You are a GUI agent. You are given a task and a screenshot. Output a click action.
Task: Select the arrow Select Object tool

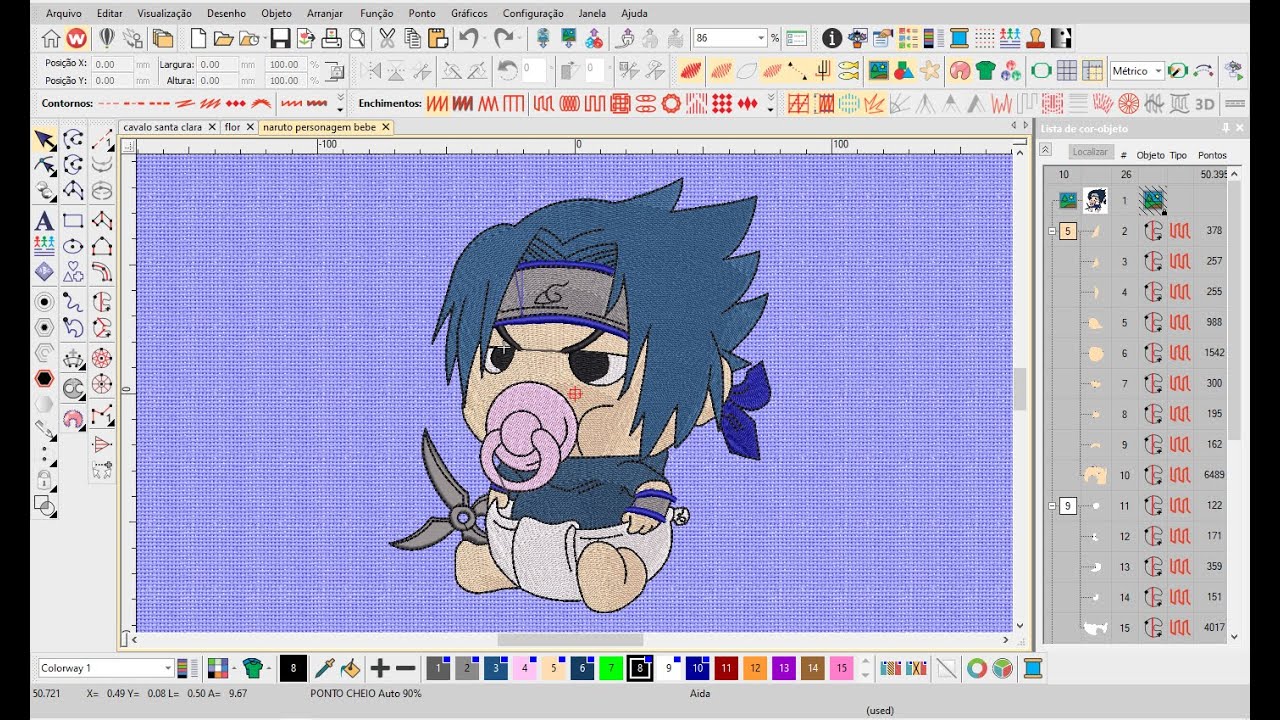pos(44,139)
